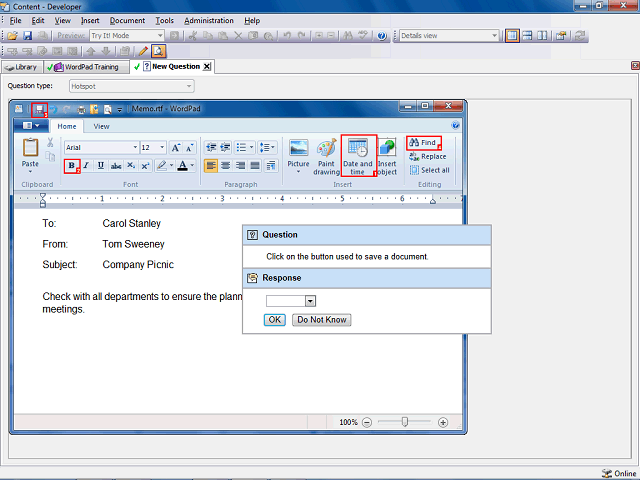Image resolution: width=640 pixels, height=480 pixels.
Task: Click the properties icon beside layout buttons
Action: point(562,36)
